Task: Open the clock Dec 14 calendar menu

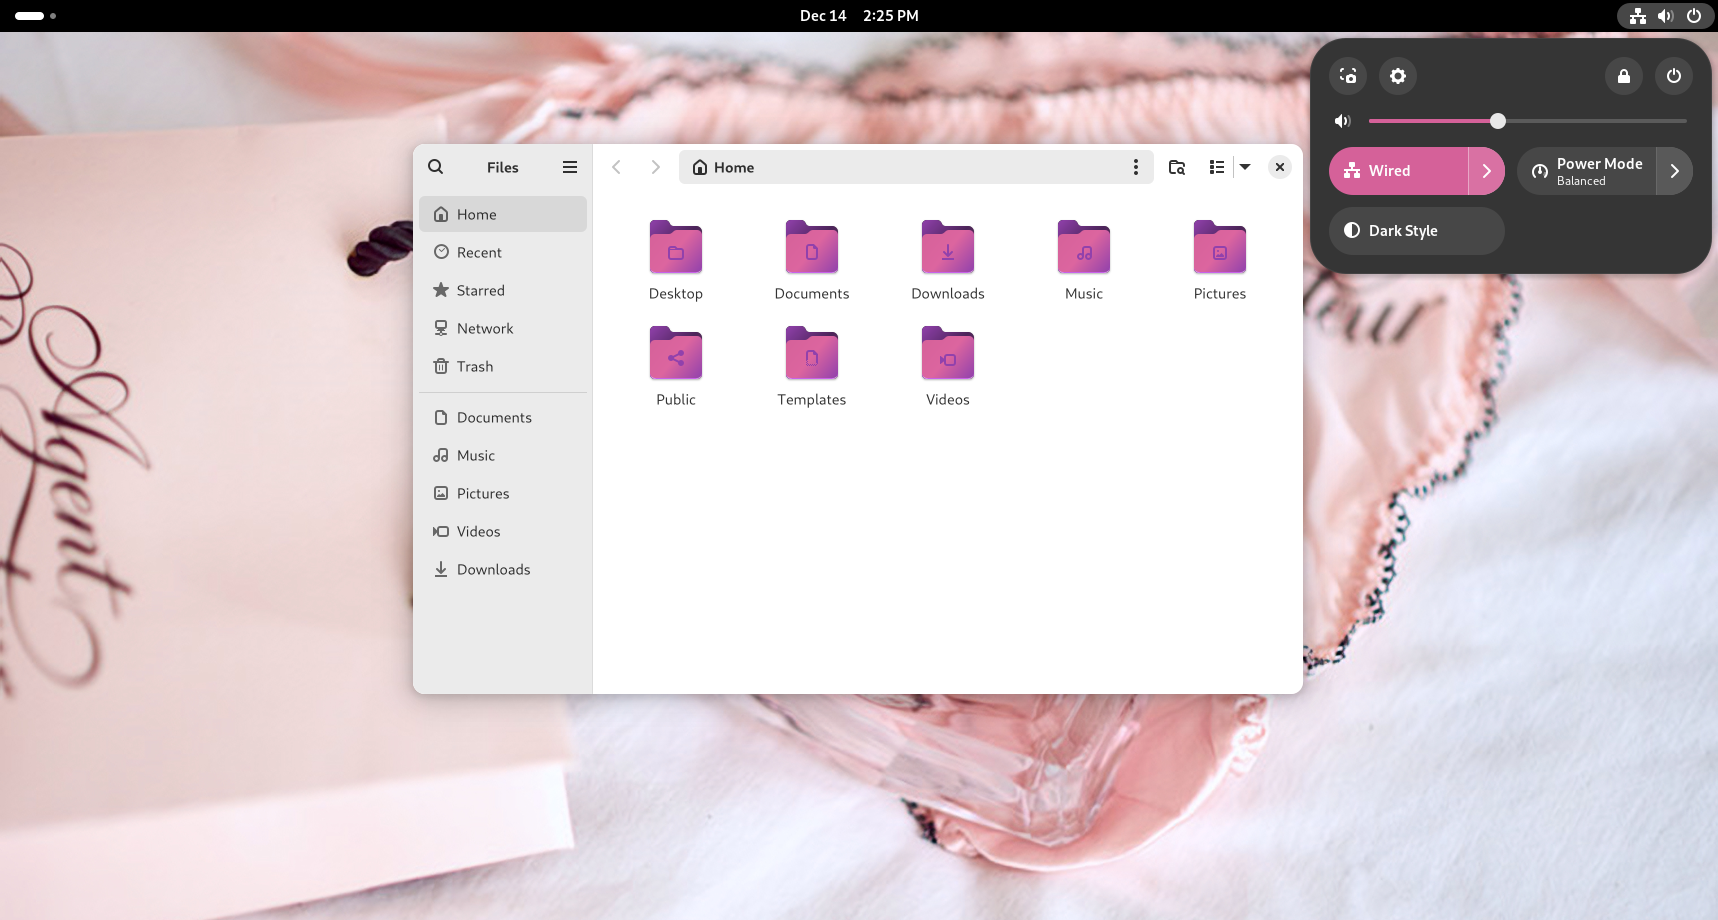Action: 859,16
